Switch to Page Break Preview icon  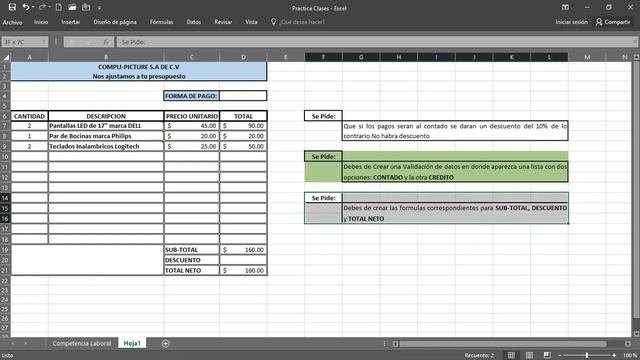(x=547, y=355)
